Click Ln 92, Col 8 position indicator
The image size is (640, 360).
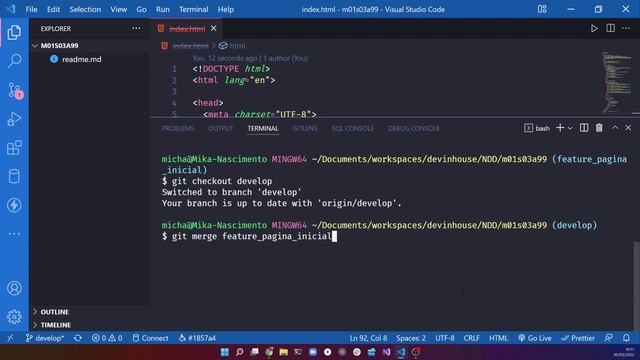point(368,338)
